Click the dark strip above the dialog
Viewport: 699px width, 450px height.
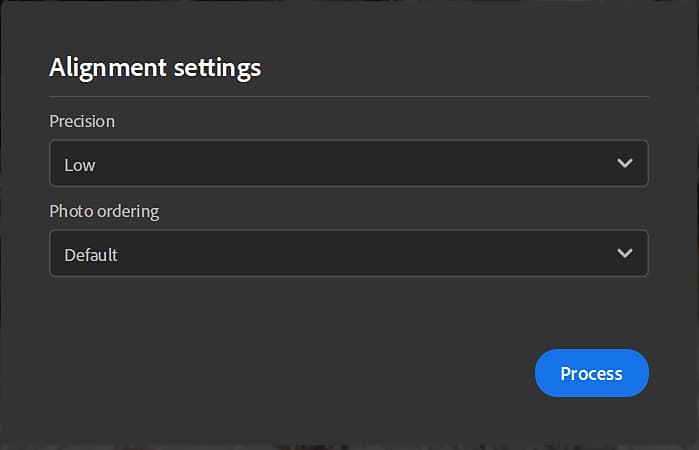348,3
